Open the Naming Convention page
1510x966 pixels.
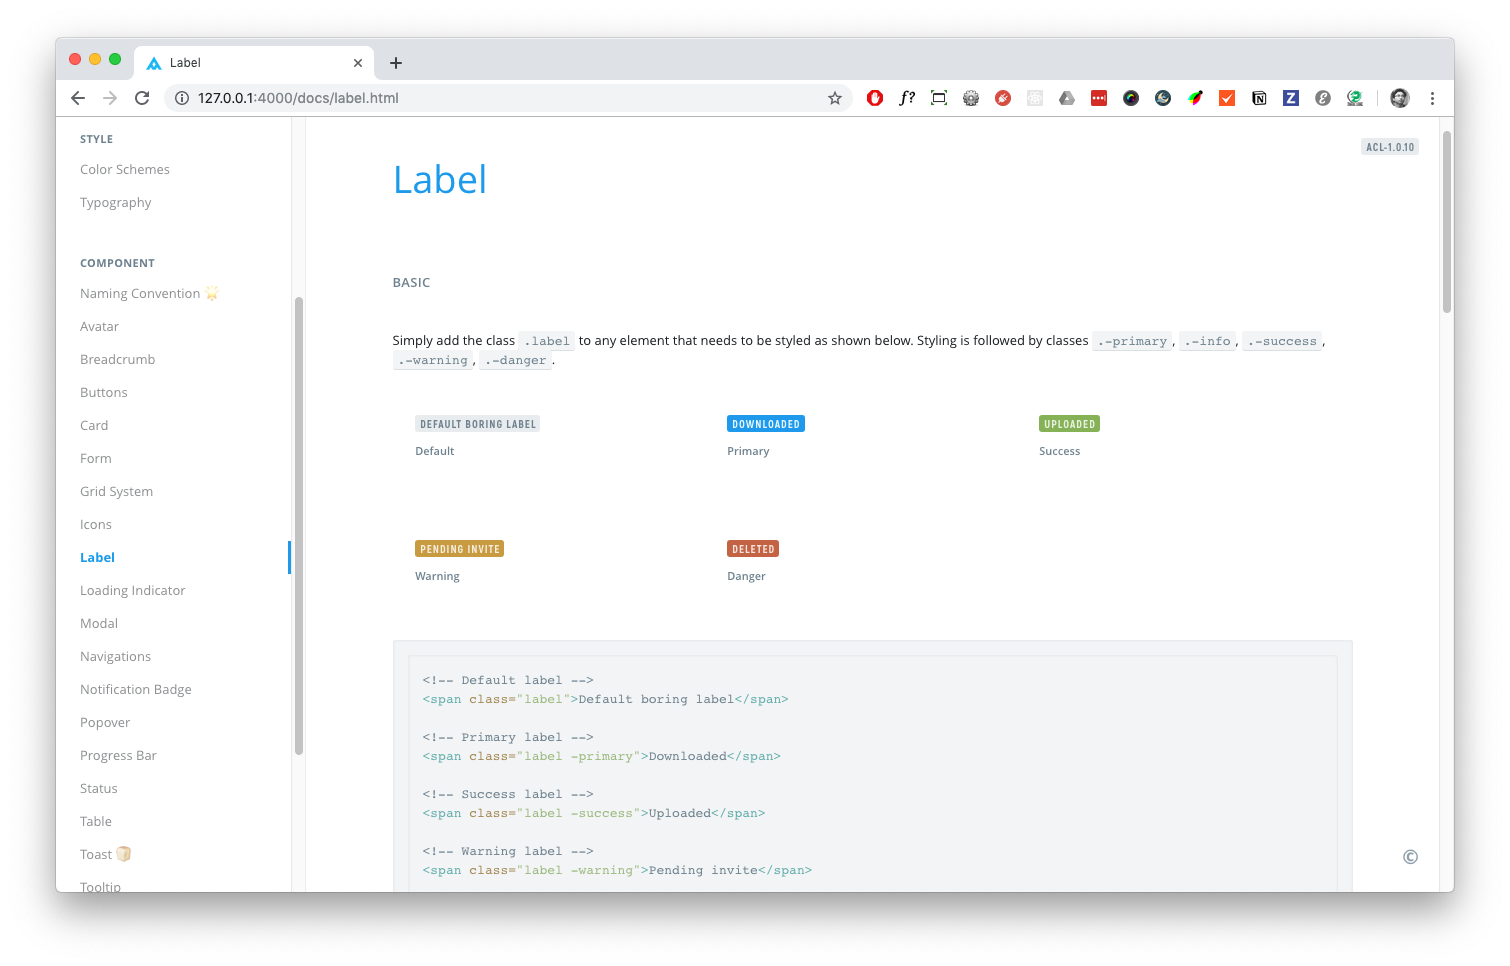(140, 294)
